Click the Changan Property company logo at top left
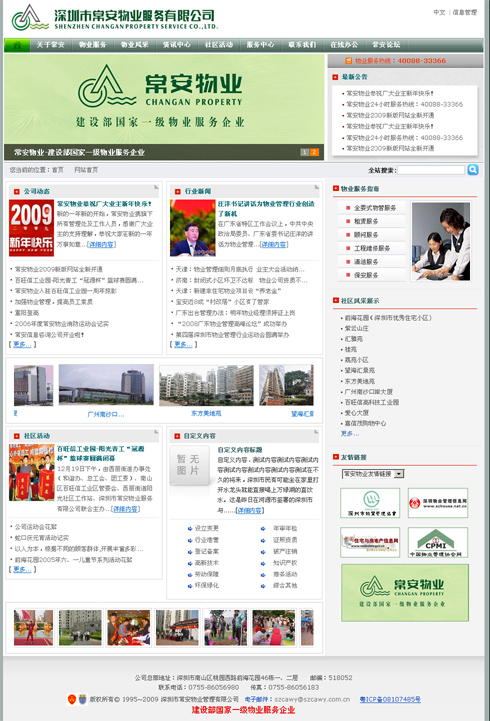The width and height of the screenshot is (490, 721). click(x=114, y=18)
